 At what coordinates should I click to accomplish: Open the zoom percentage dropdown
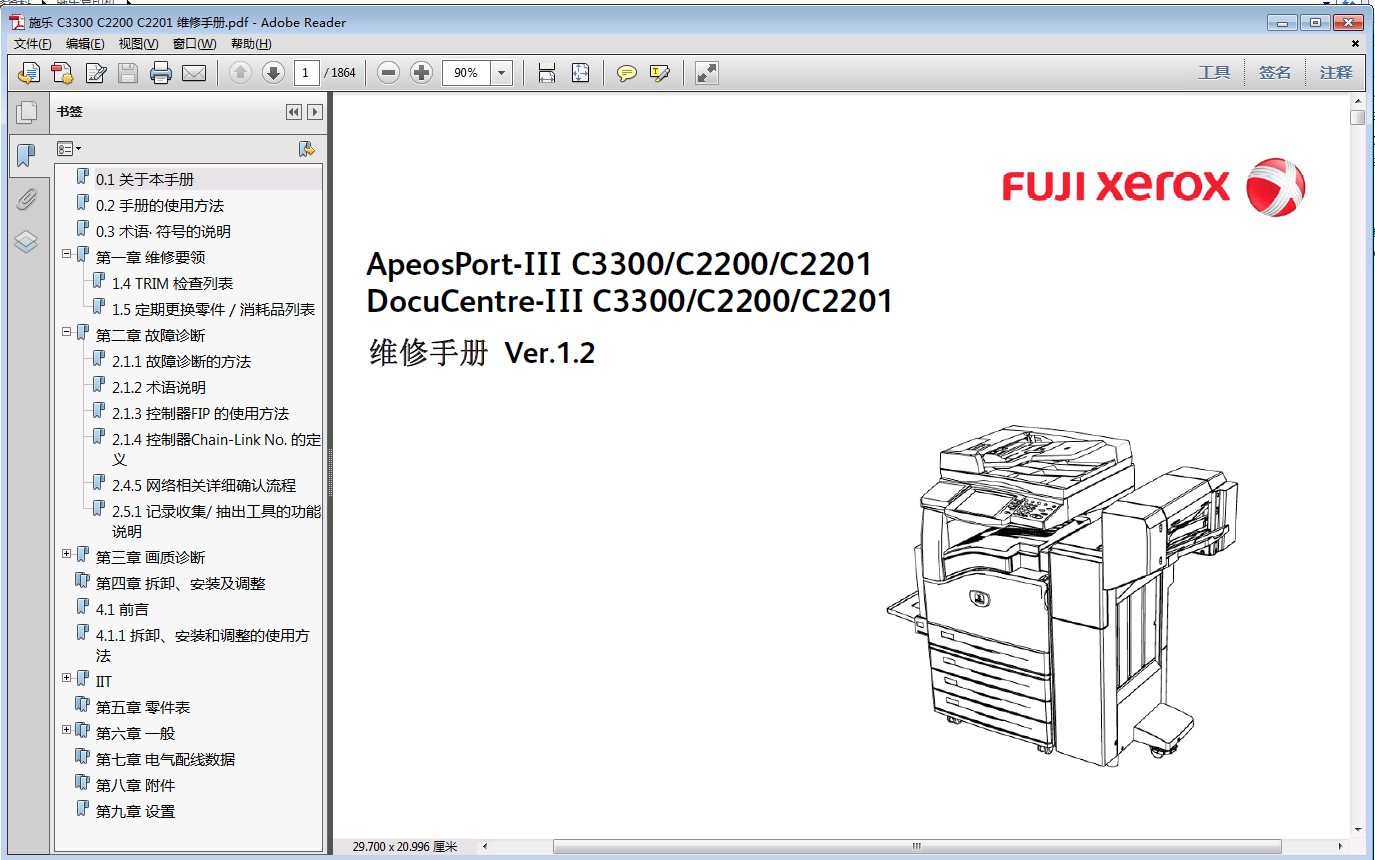pos(501,73)
